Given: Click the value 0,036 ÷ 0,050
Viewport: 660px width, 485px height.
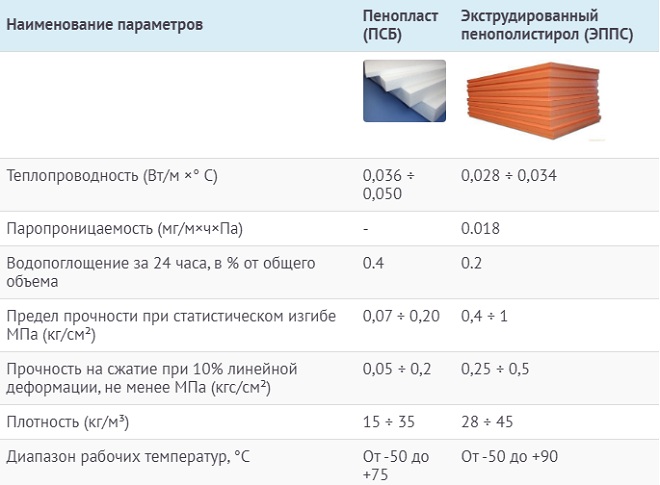Looking at the screenshot, I should coord(389,184).
